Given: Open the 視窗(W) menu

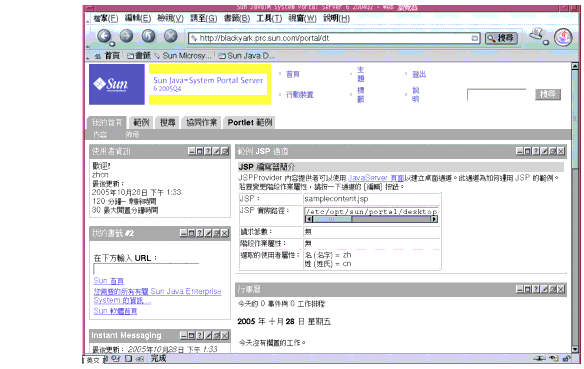Looking at the screenshot, I should click(302, 18).
